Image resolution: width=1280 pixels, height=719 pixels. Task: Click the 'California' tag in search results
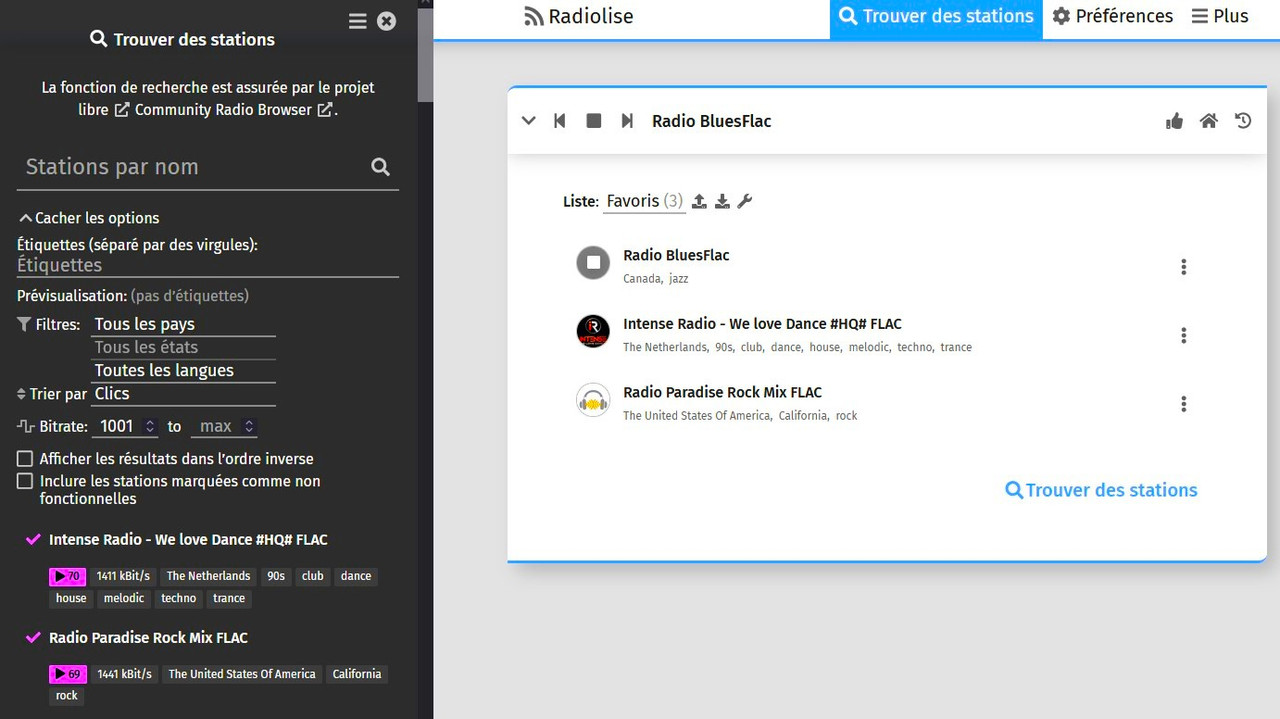357,674
